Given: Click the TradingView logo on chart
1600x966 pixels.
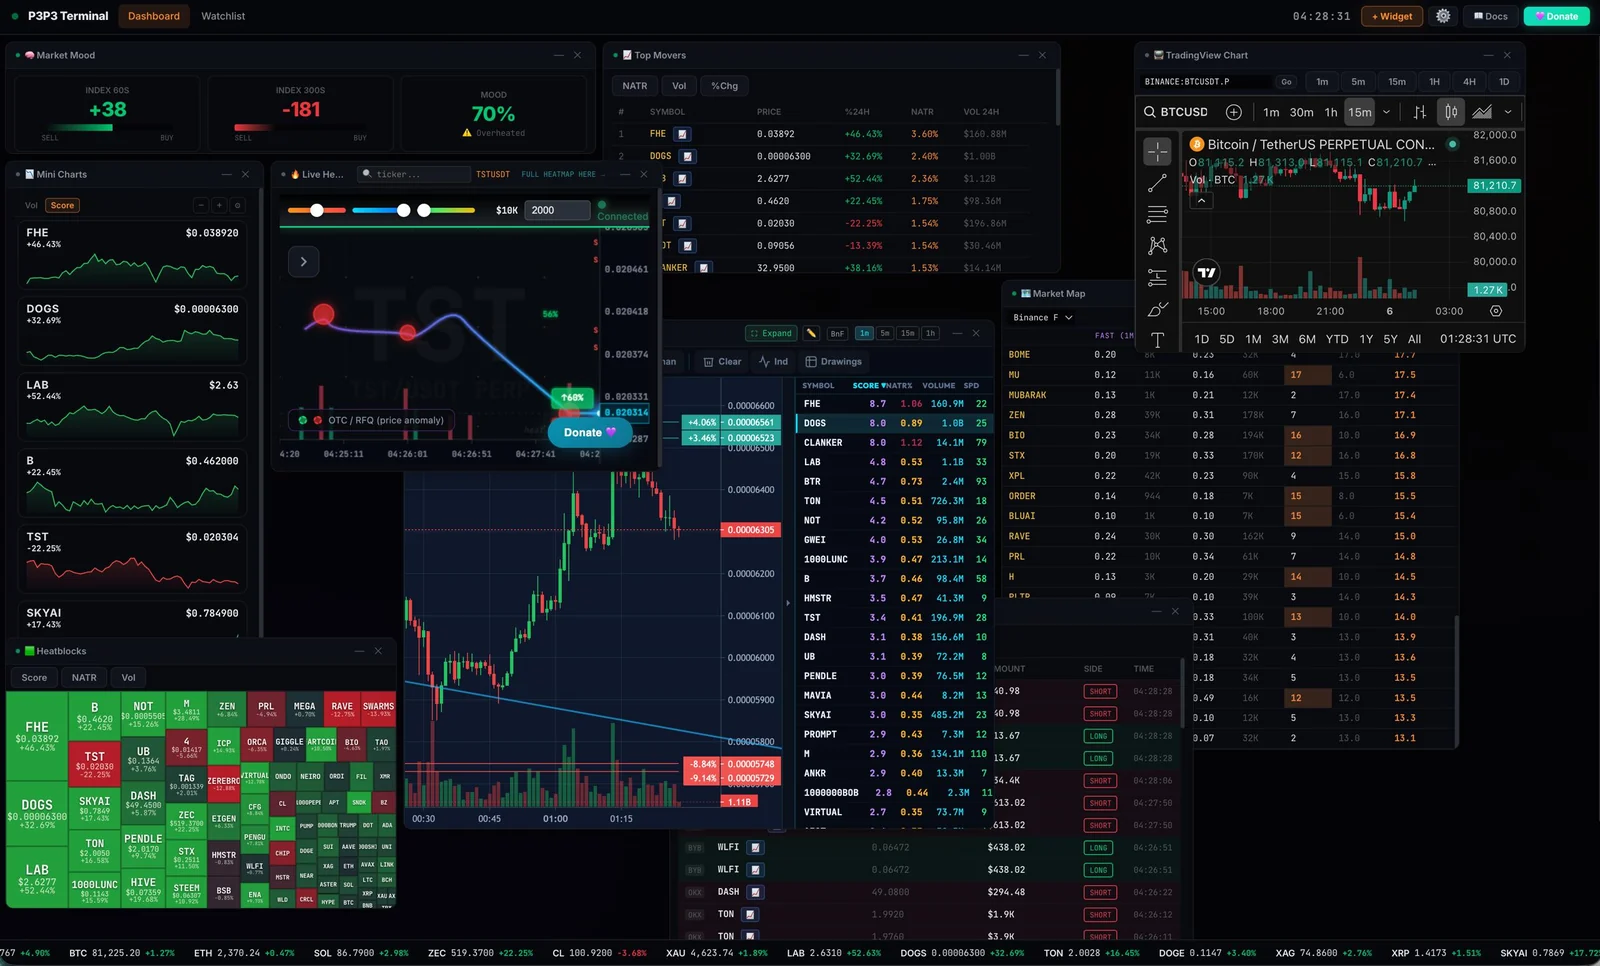Looking at the screenshot, I should point(1207,272).
